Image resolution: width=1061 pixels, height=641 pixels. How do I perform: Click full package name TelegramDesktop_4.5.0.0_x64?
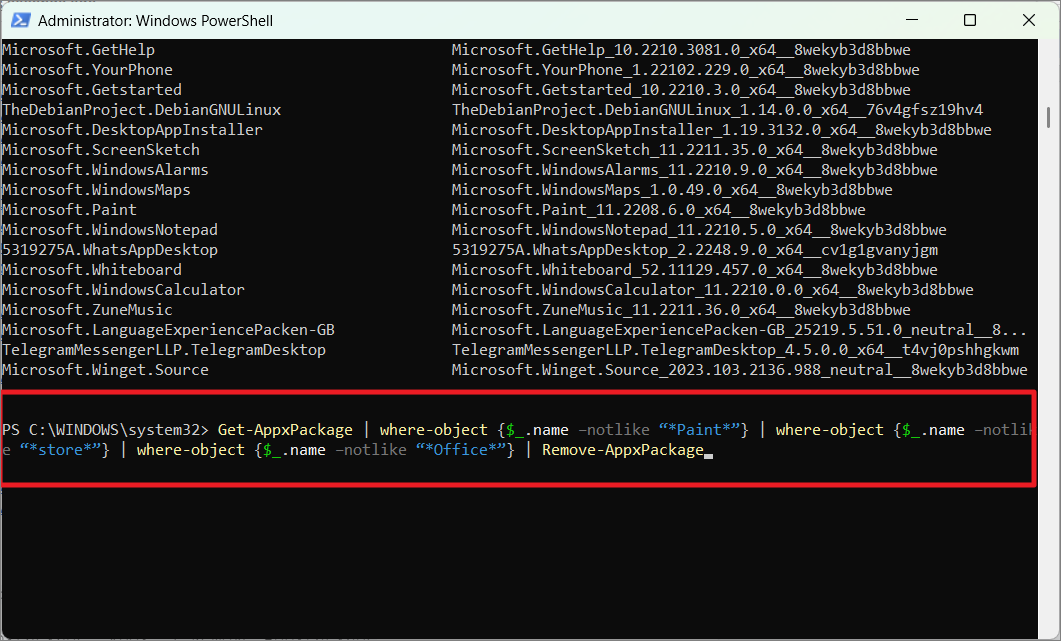click(x=735, y=349)
